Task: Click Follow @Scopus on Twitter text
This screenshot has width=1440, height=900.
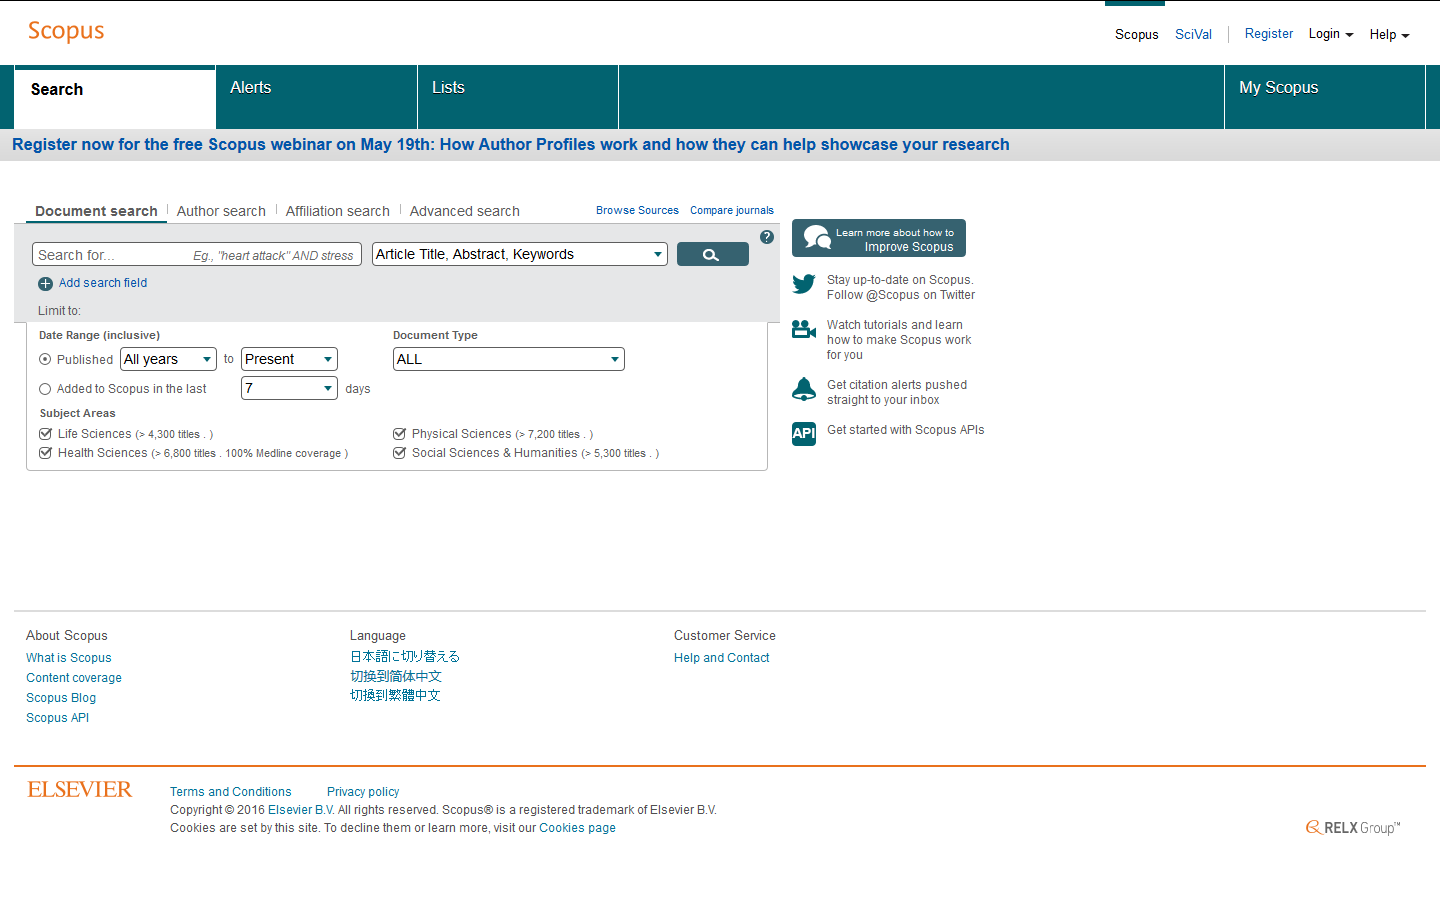Action: pos(901,295)
